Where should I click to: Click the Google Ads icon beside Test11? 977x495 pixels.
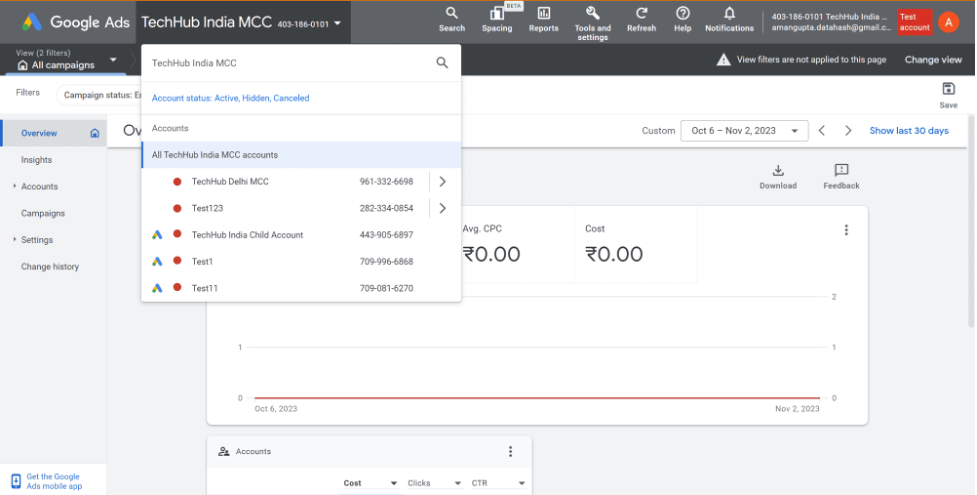point(157,288)
